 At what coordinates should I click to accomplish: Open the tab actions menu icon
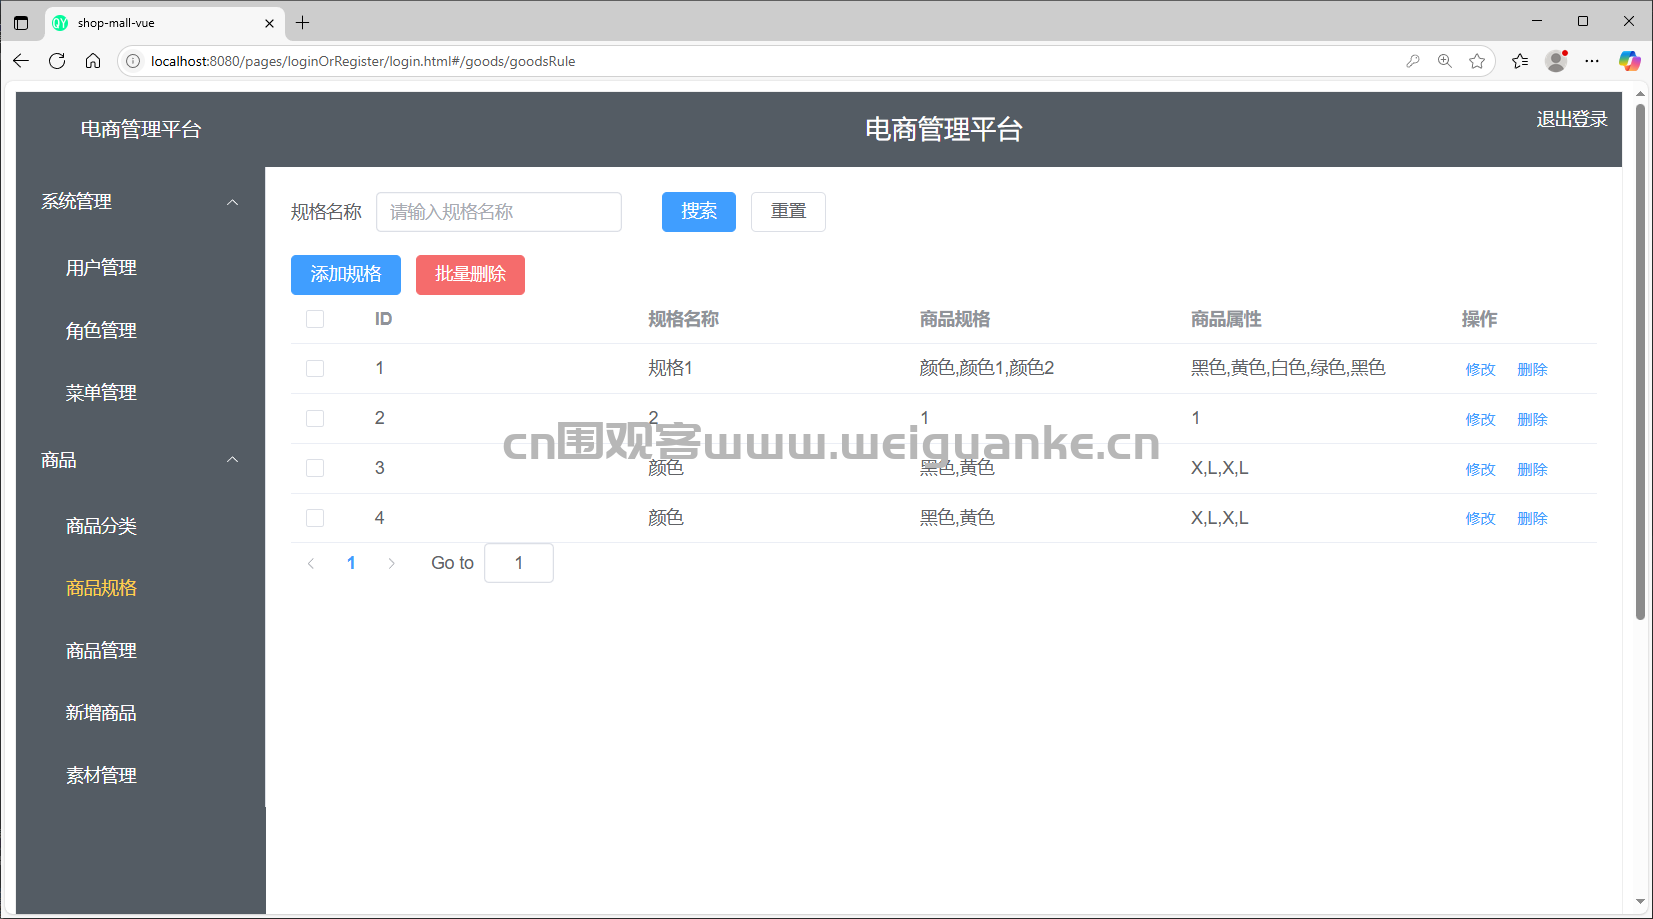[x=21, y=23]
